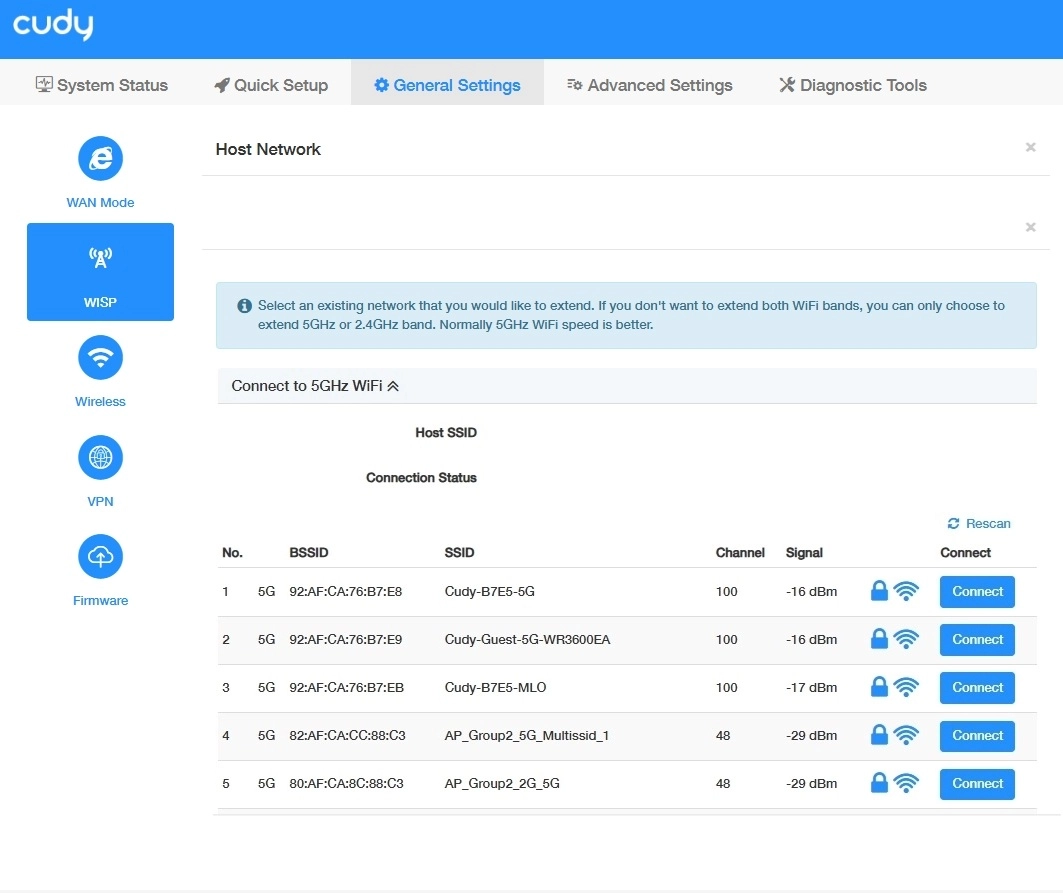The image size is (1063, 893).
Task: Click the Connection Status label
Action: 421,478
